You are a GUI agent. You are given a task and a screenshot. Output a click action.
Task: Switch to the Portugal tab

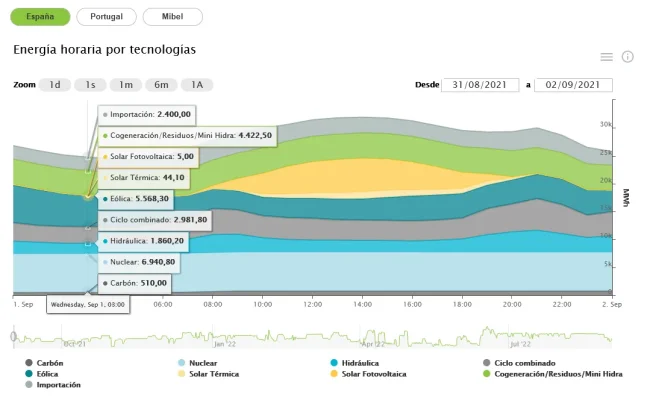click(x=106, y=17)
